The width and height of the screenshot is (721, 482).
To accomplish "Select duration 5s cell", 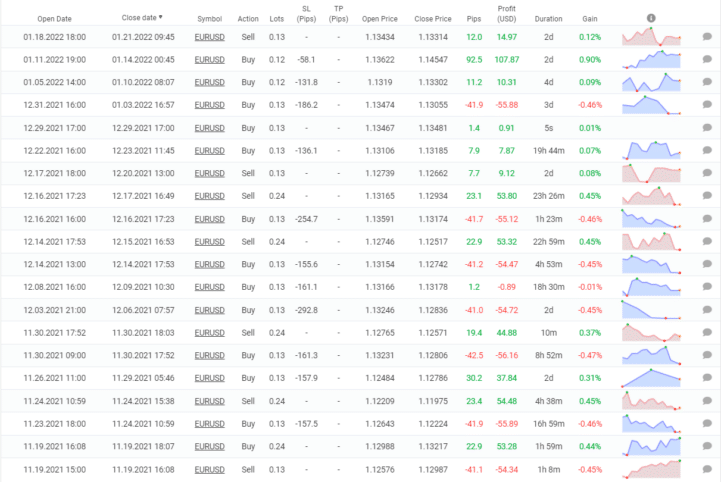I will [x=549, y=128].
